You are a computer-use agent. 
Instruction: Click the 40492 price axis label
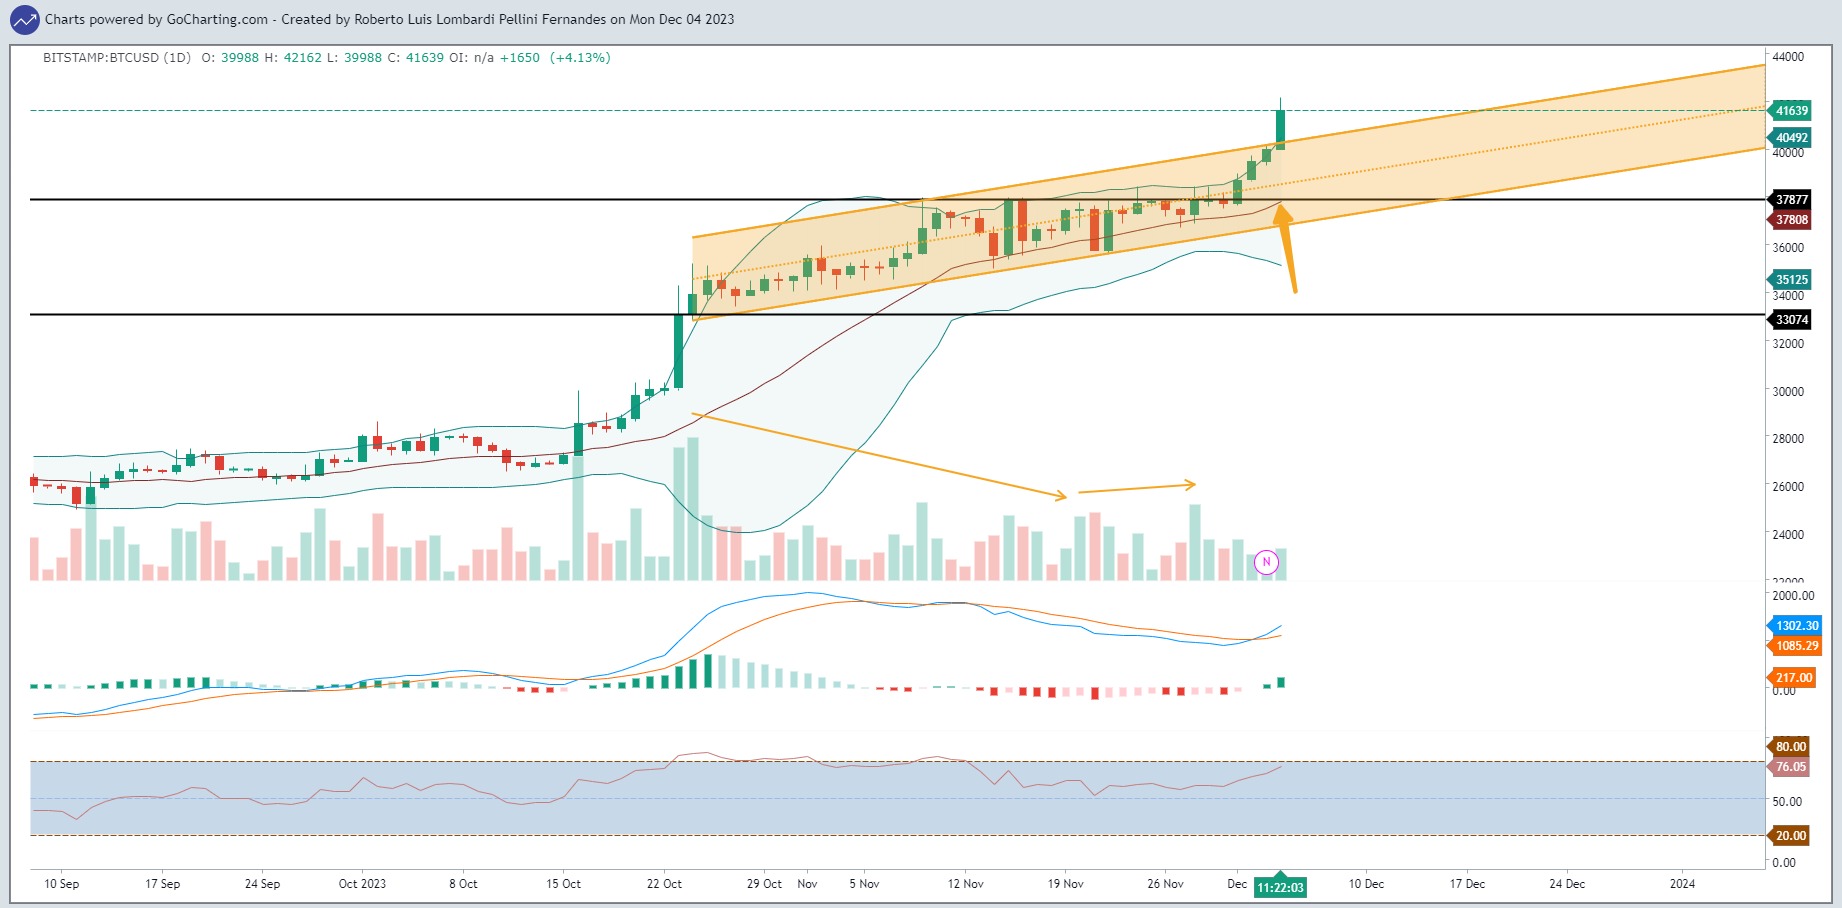1791,138
